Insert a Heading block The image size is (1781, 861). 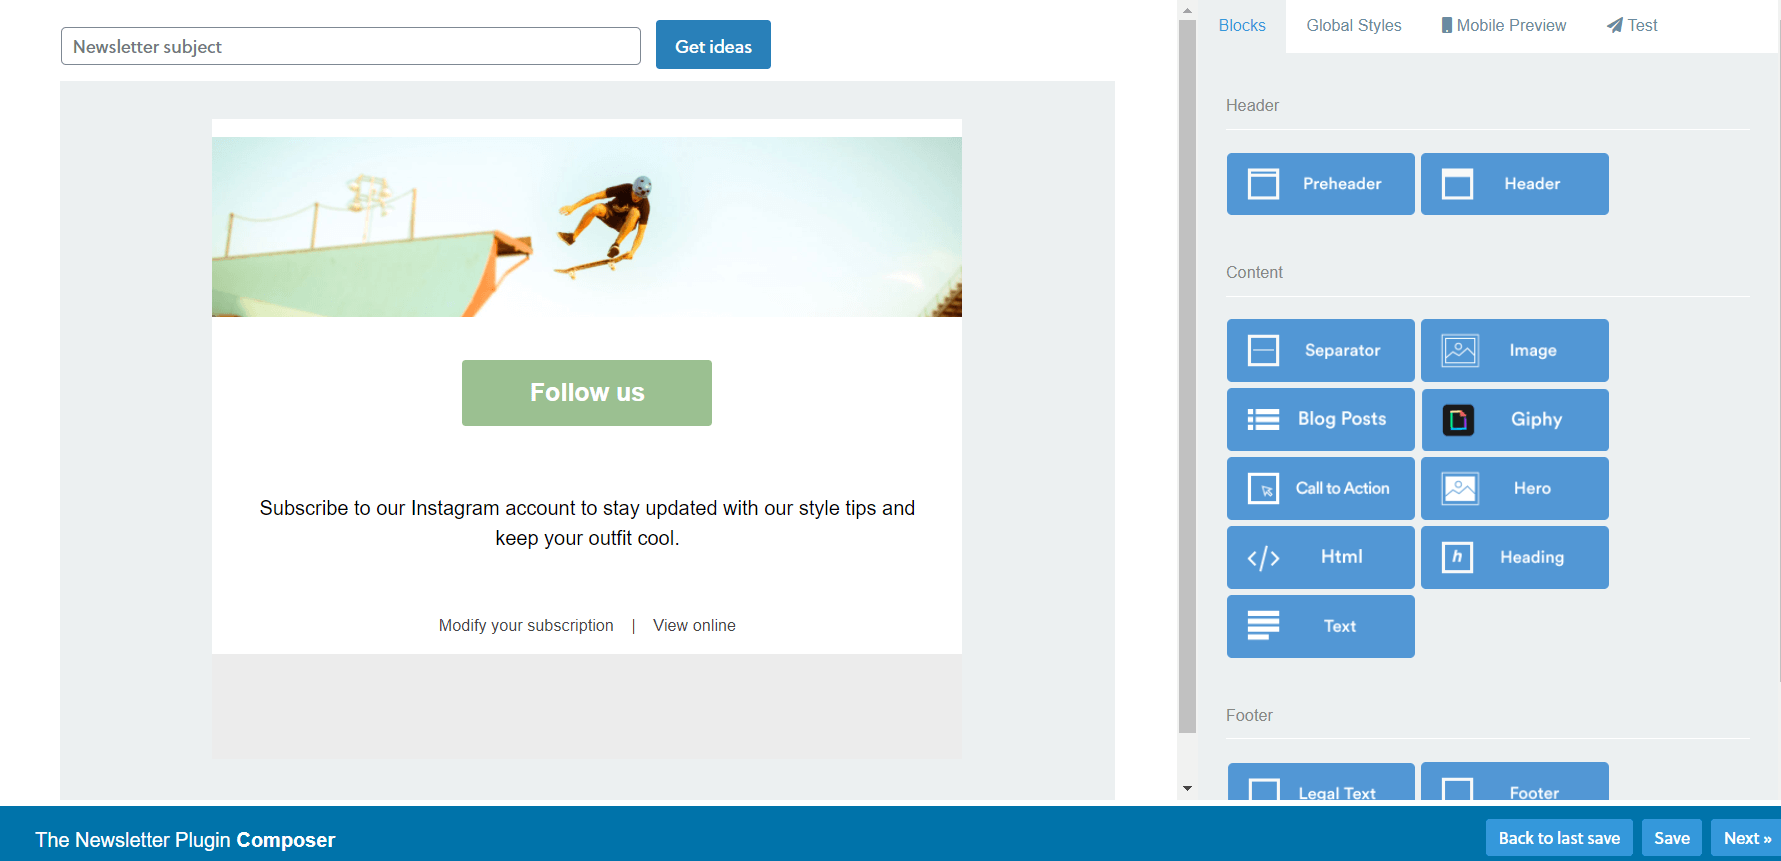(x=1514, y=557)
